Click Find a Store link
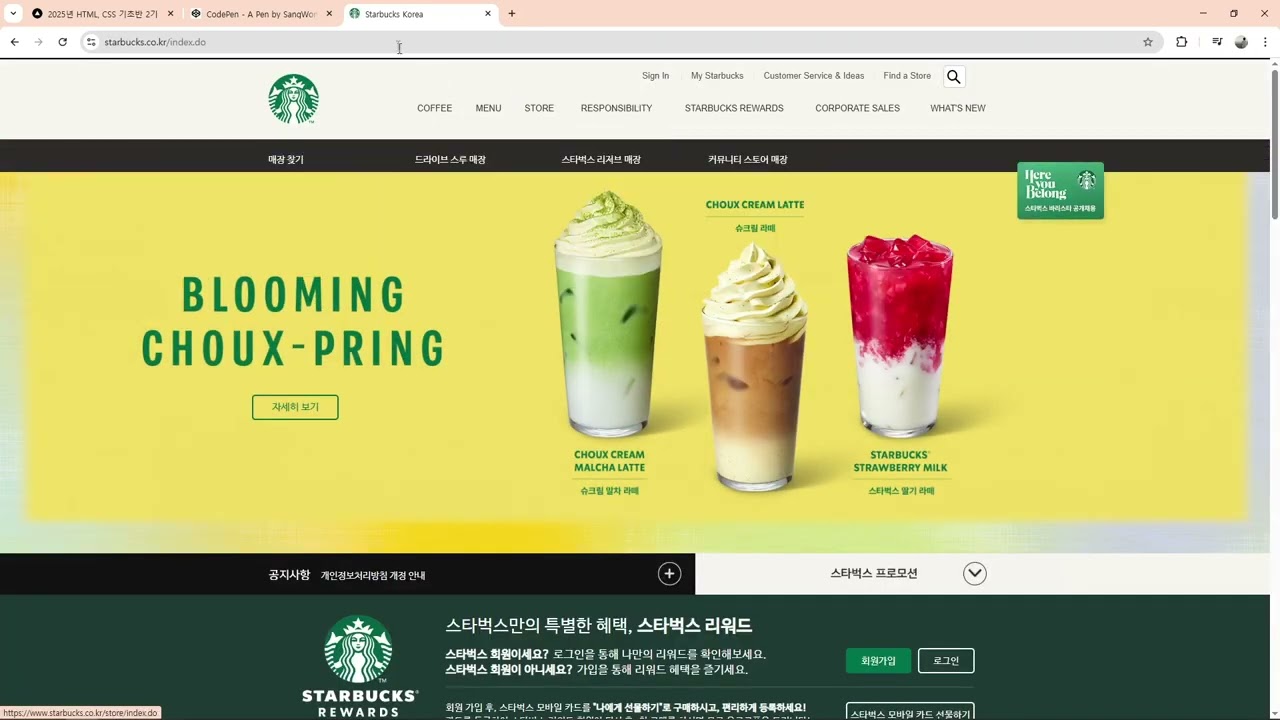The width and height of the screenshot is (1280, 720). (x=907, y=76)
